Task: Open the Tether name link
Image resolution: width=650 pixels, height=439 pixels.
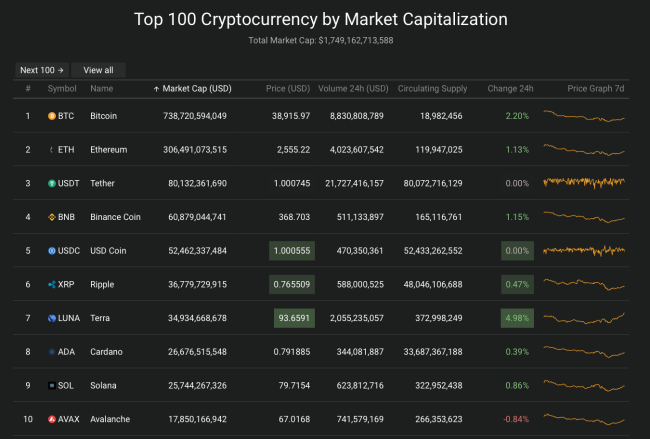Action: click(x=102, y=183)
